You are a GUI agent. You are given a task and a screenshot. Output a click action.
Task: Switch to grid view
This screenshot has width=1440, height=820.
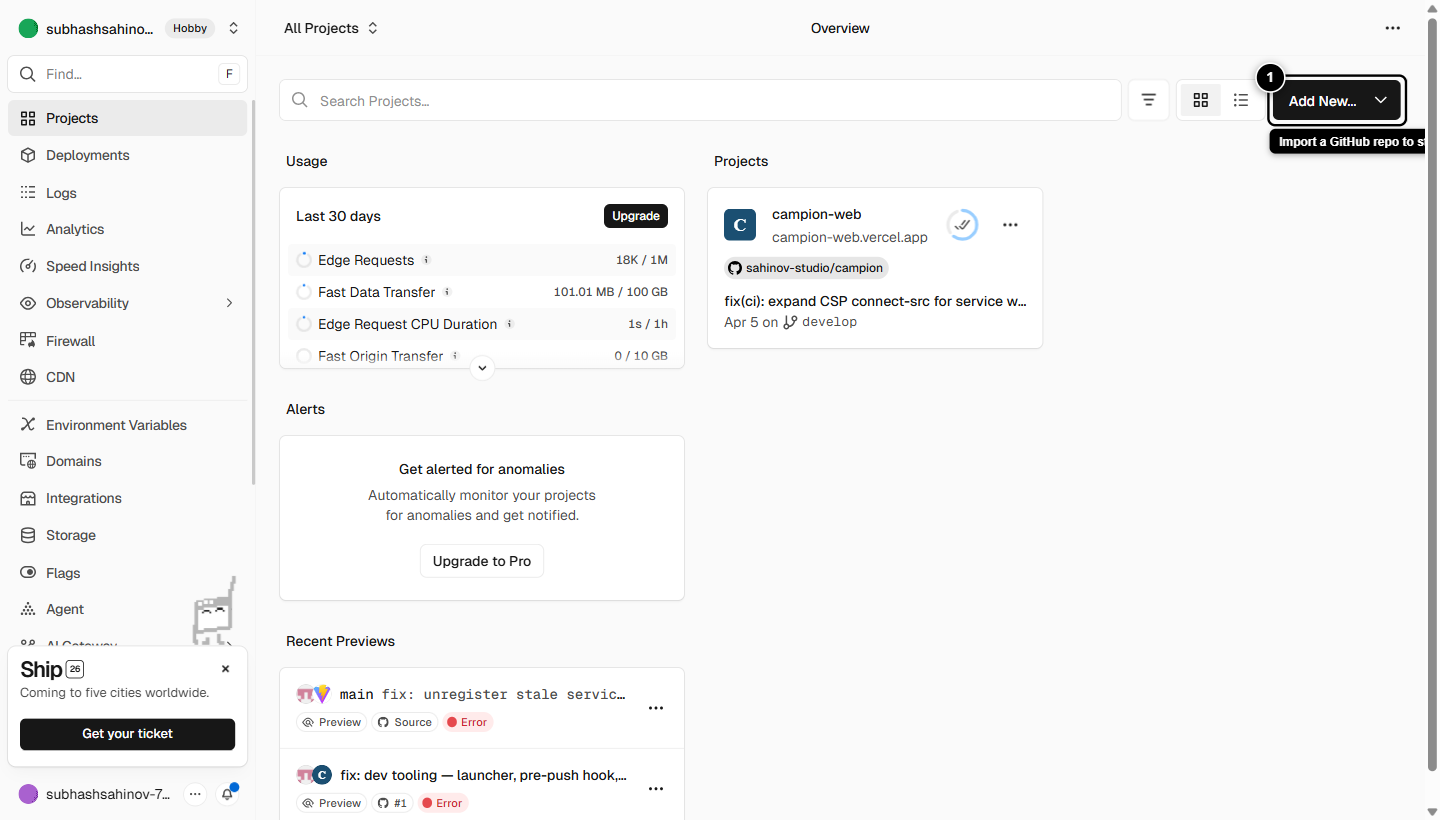point(1201,100)
